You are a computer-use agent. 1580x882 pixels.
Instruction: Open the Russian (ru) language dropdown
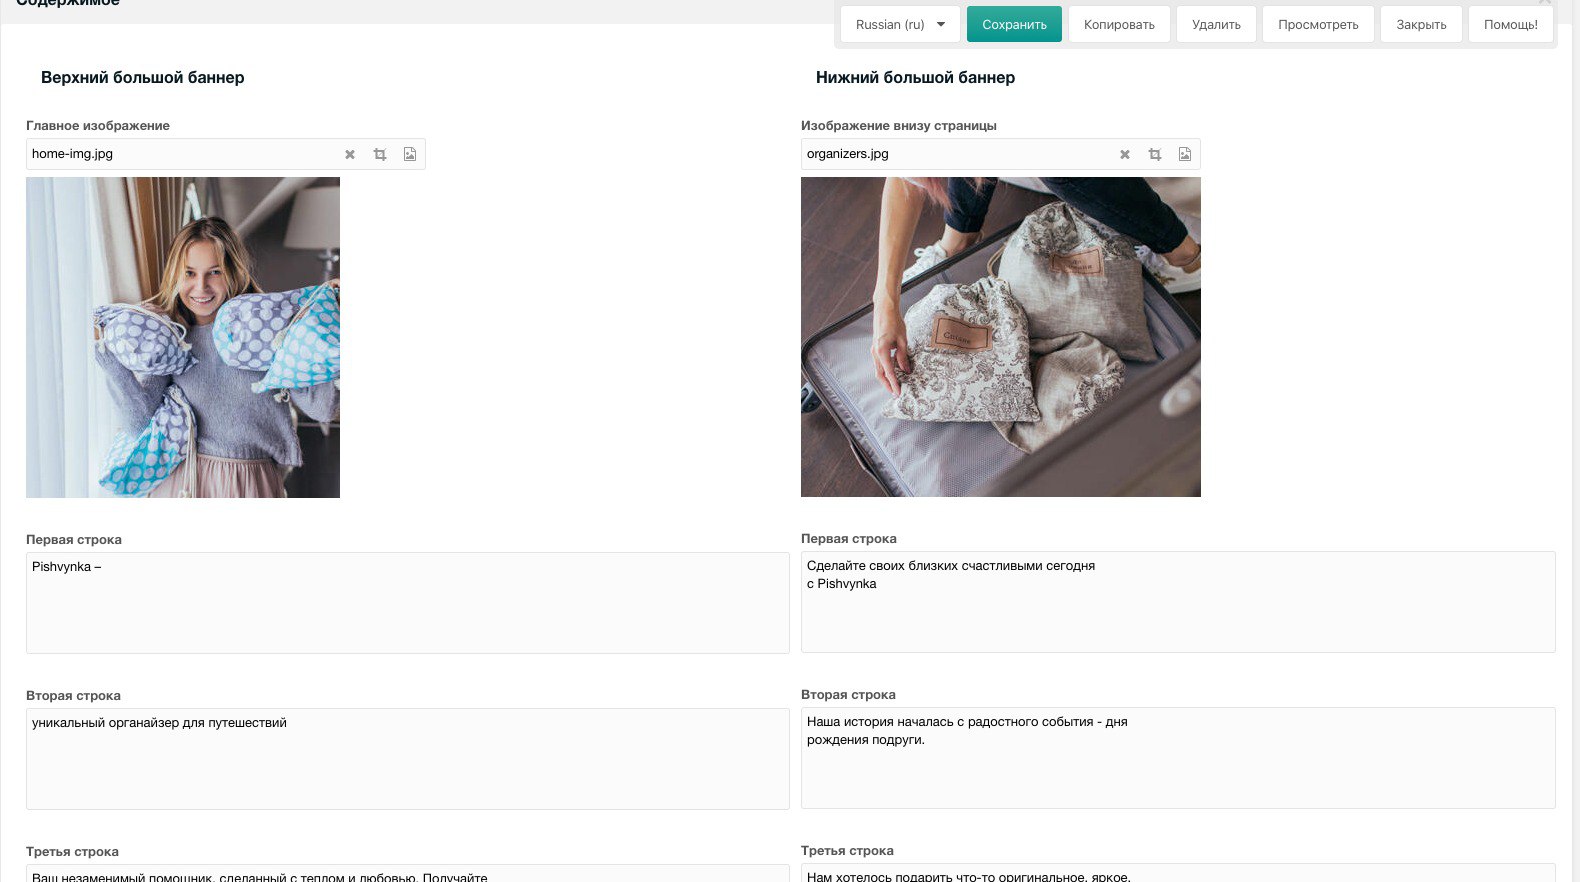[x=900, y=24]
